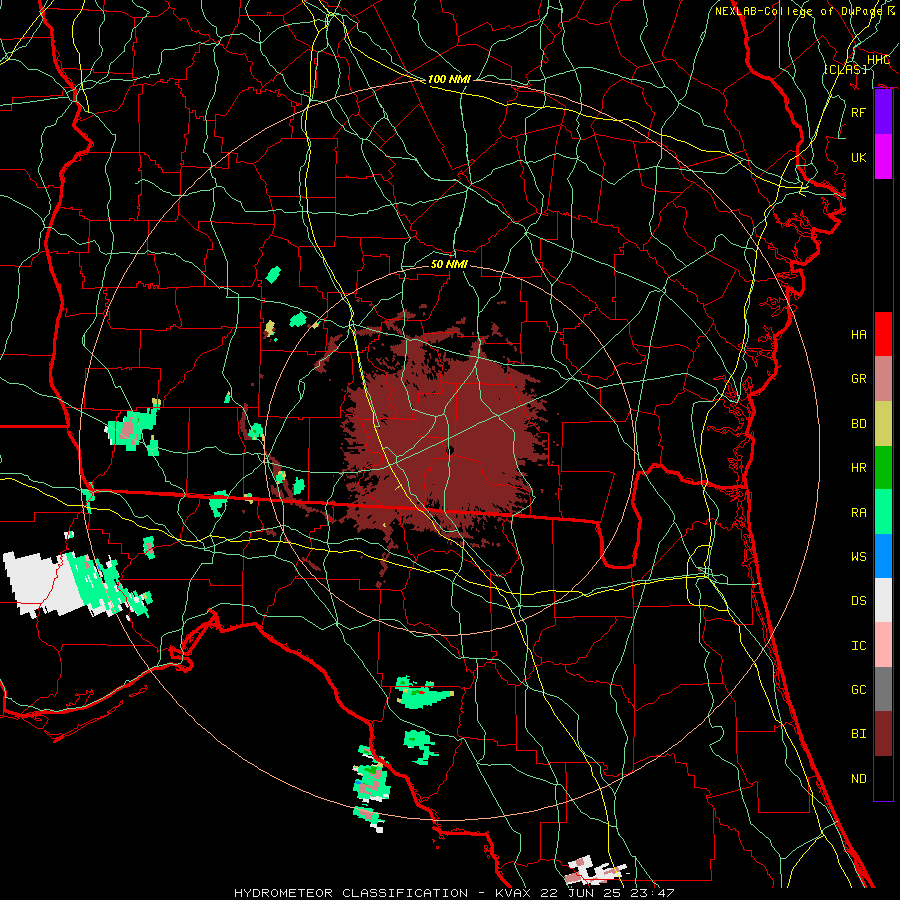Click the ND black legend swatch
Screen dimensions: 900x900
click(883, 778)
